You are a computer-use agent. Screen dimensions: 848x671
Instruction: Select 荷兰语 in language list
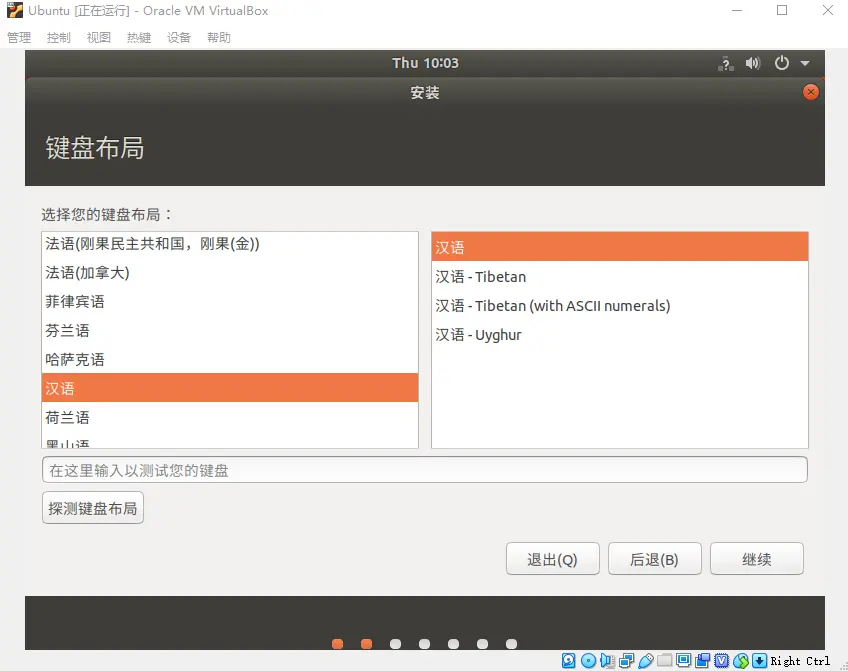(x=230, y=417)
